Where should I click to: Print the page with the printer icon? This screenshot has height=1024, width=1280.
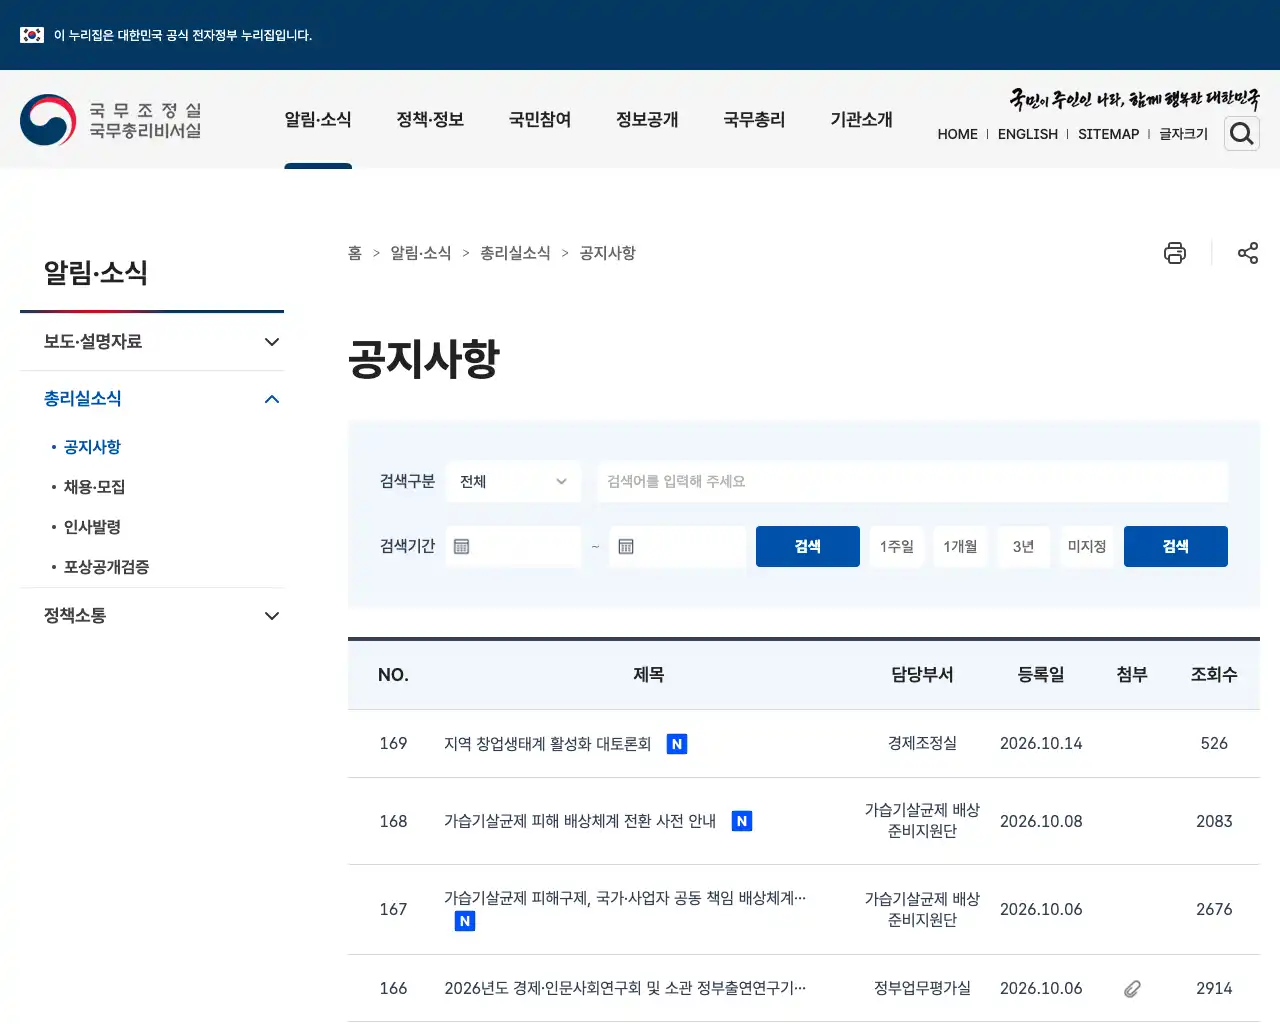[x=1175, y=253]
